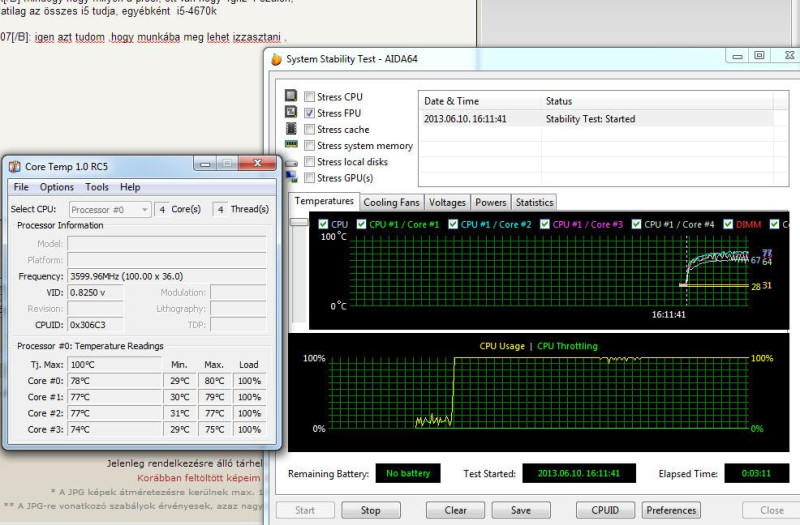Viewport: 800px width, 525px height.
Task: Uncheck the Stress FPU checkbox
Action: point(309,113)
